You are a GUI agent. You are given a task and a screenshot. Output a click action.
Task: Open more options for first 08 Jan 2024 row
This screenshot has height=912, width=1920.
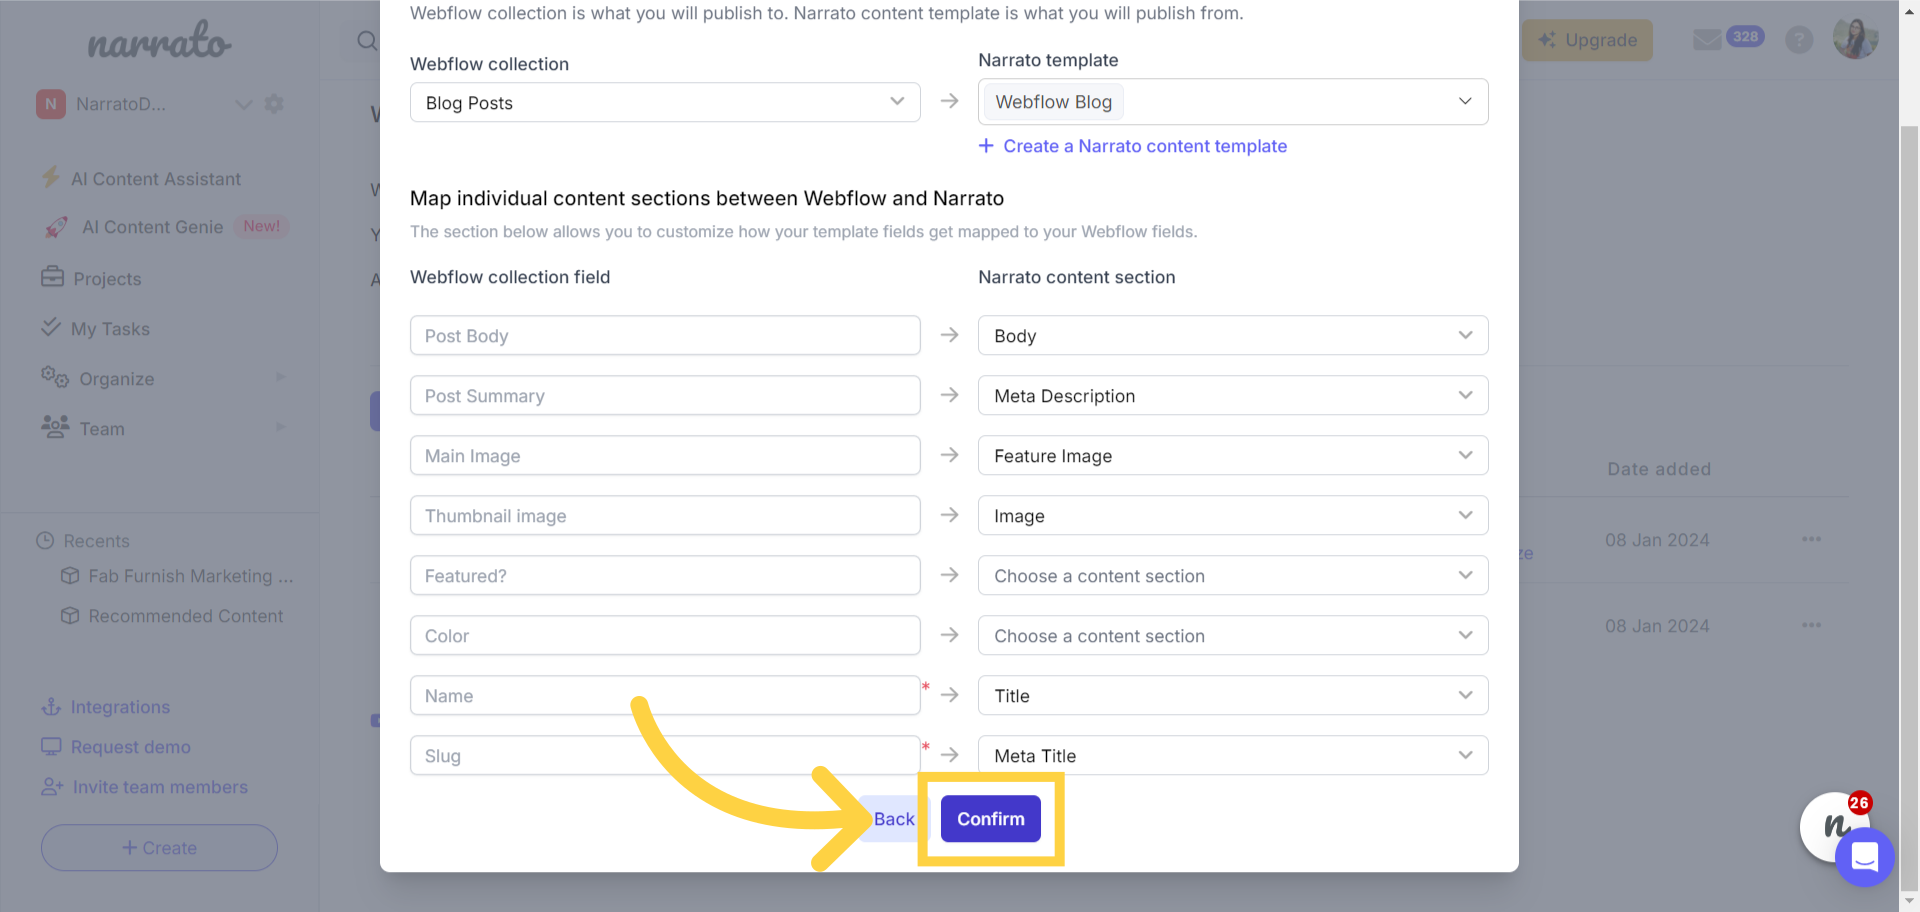[x=1811, y=540]
